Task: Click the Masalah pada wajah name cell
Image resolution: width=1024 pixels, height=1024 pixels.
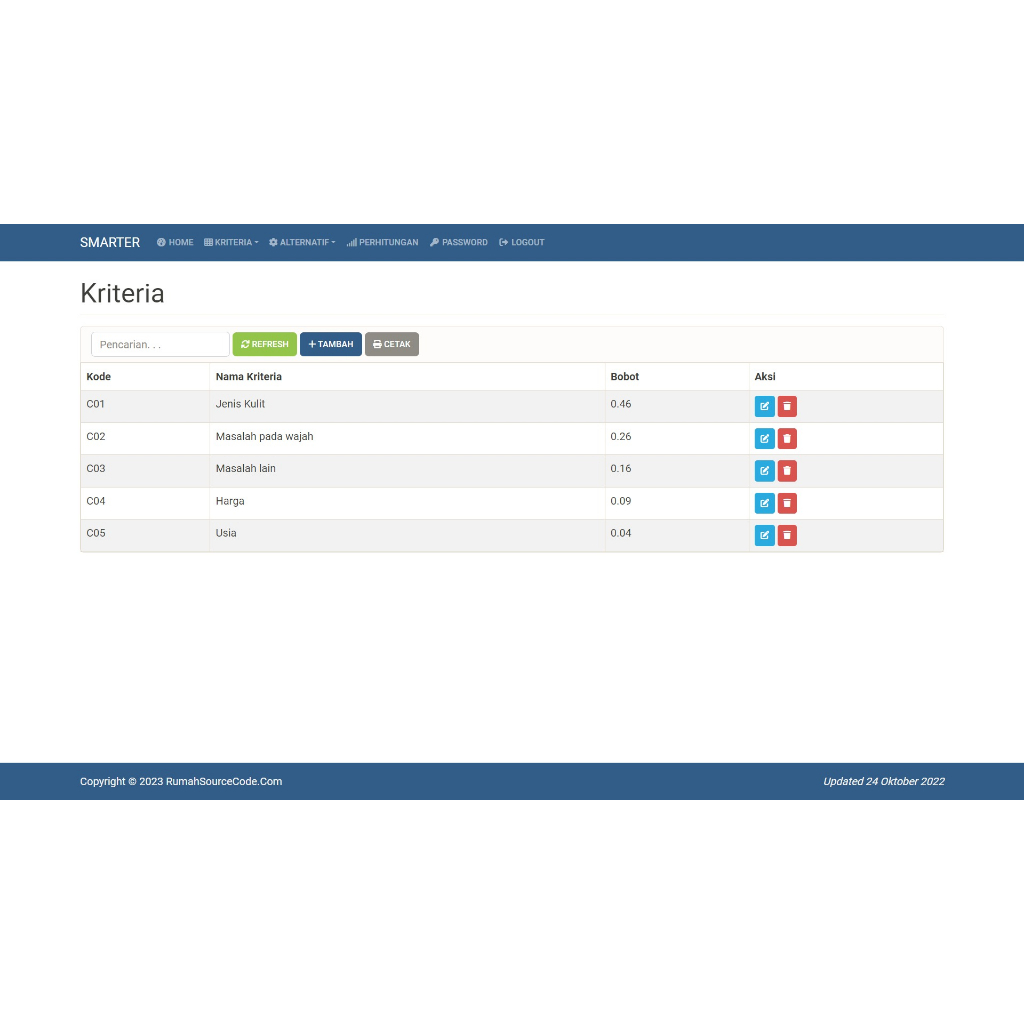Action: pyautogui.click(x=407, y=438)
